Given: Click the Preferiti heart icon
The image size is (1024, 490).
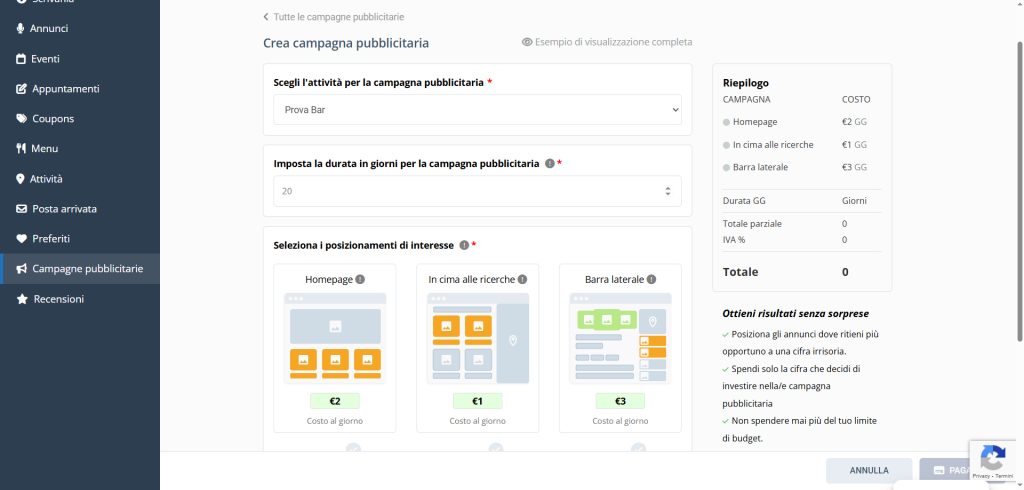Looking at the screenshot, I should pyautogui.click(x=21, y=239).
